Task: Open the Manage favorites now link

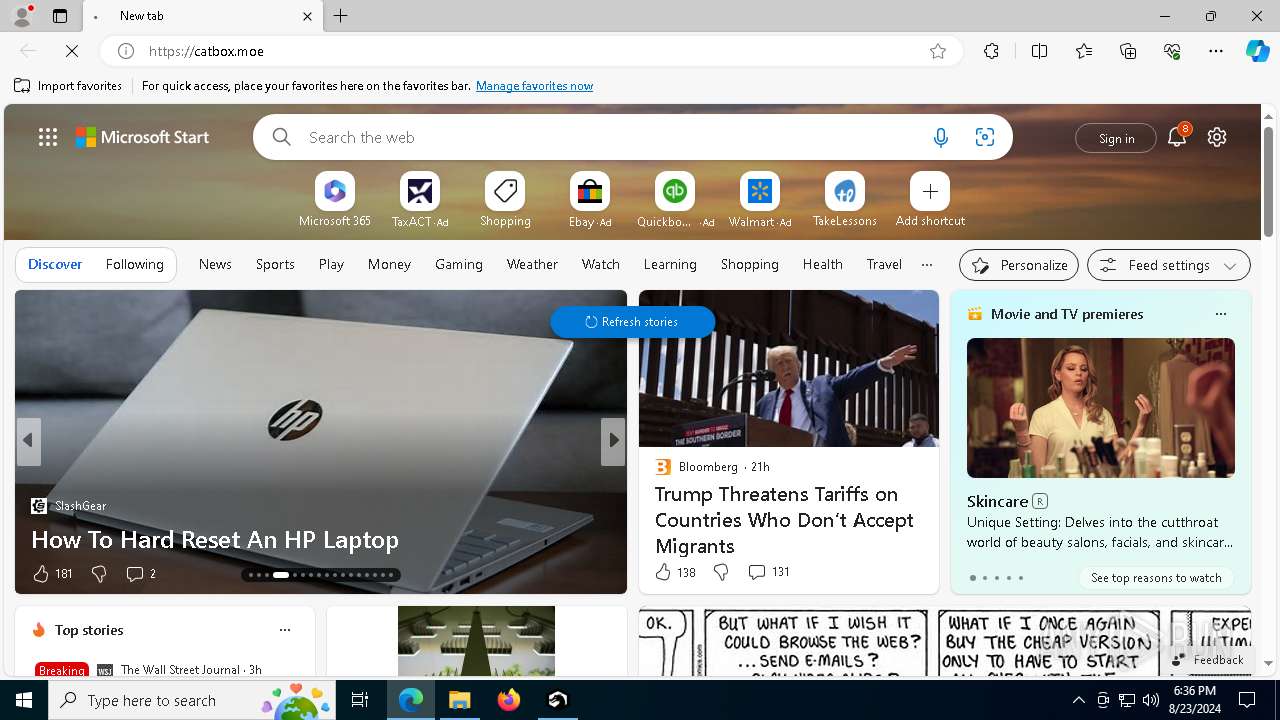Action: coord(534,86)
